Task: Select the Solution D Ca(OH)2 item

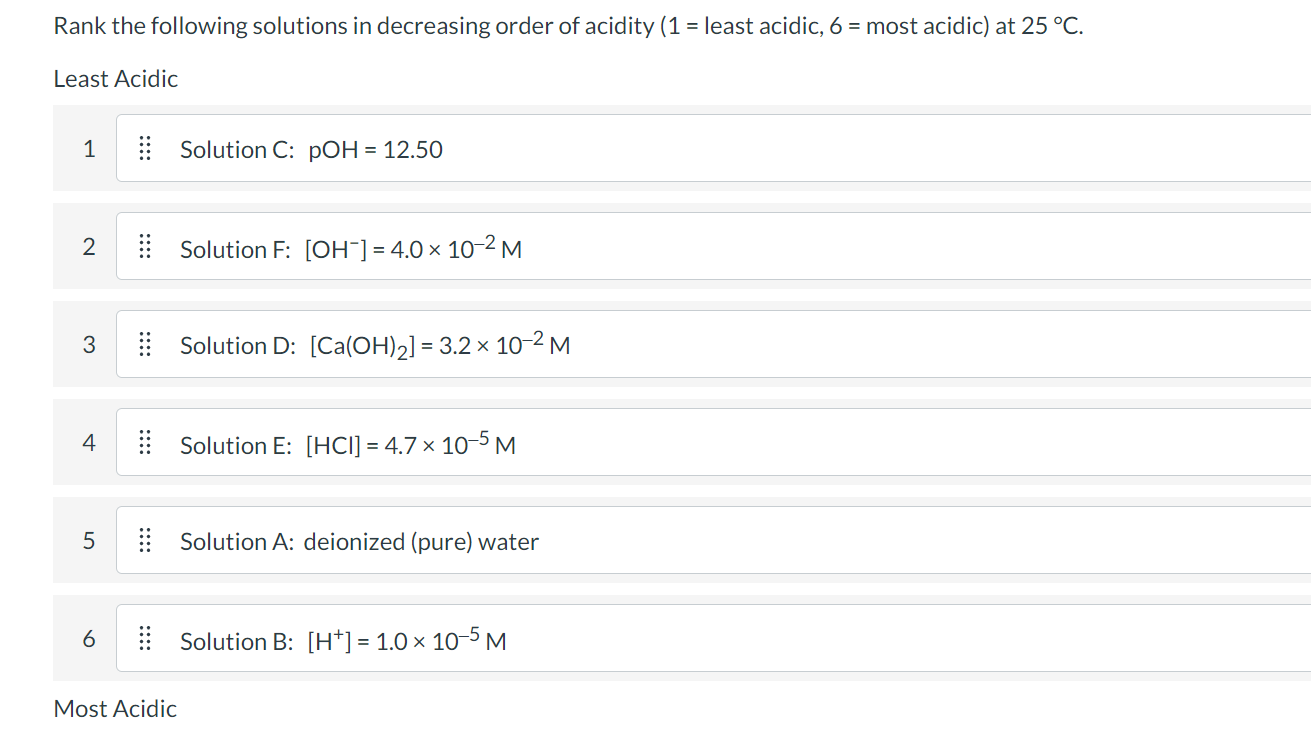Action: click(x=714, y=344)
